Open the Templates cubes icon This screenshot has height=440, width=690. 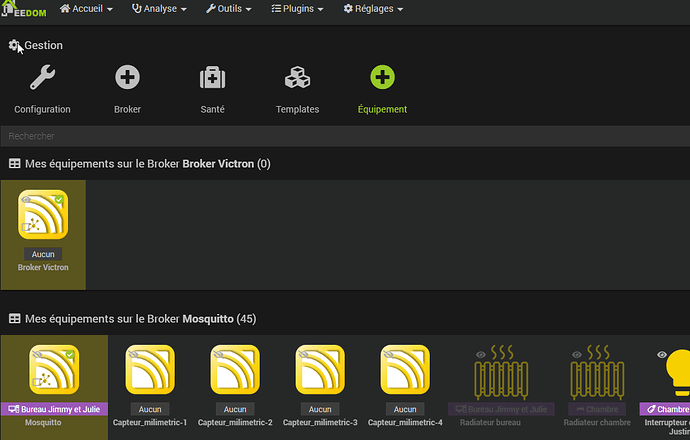tap(297, 77)
